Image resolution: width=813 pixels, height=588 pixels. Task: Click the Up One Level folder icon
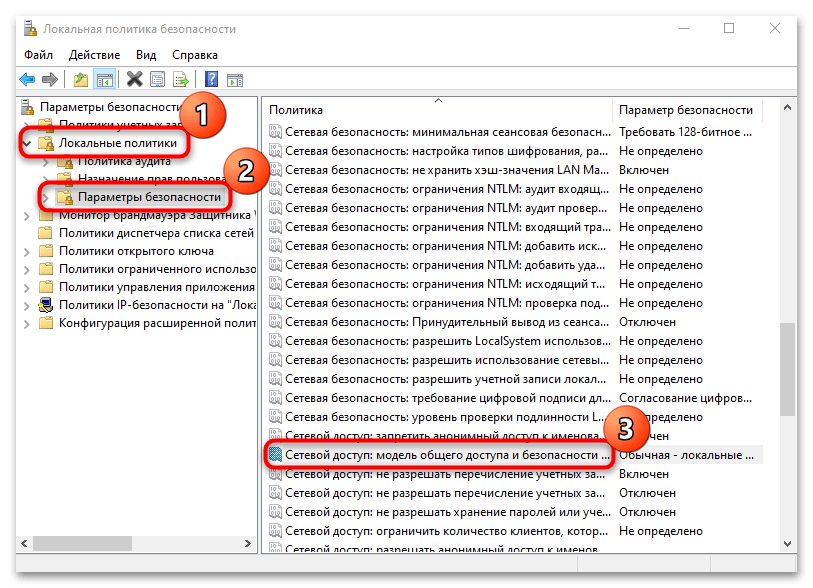click(81, 80)
